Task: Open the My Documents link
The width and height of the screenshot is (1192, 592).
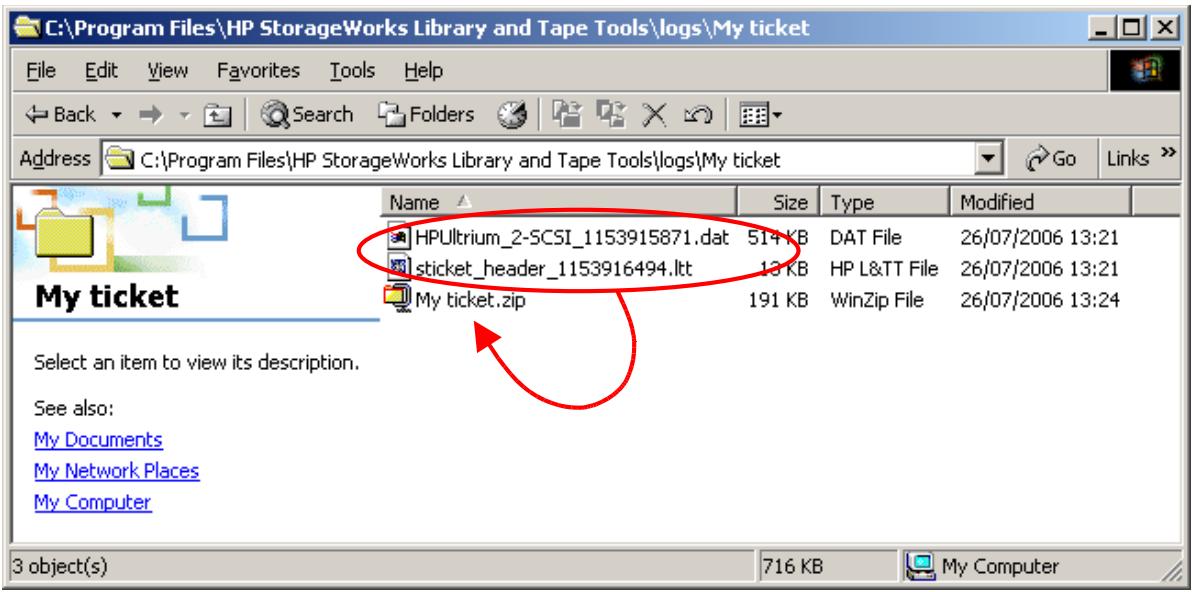Action: click(98, 440)
